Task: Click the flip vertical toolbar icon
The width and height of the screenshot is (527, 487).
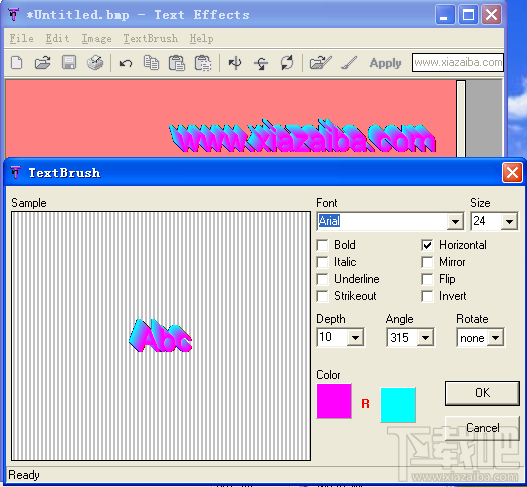Action: pyautogui.click(x=261, y=63)
